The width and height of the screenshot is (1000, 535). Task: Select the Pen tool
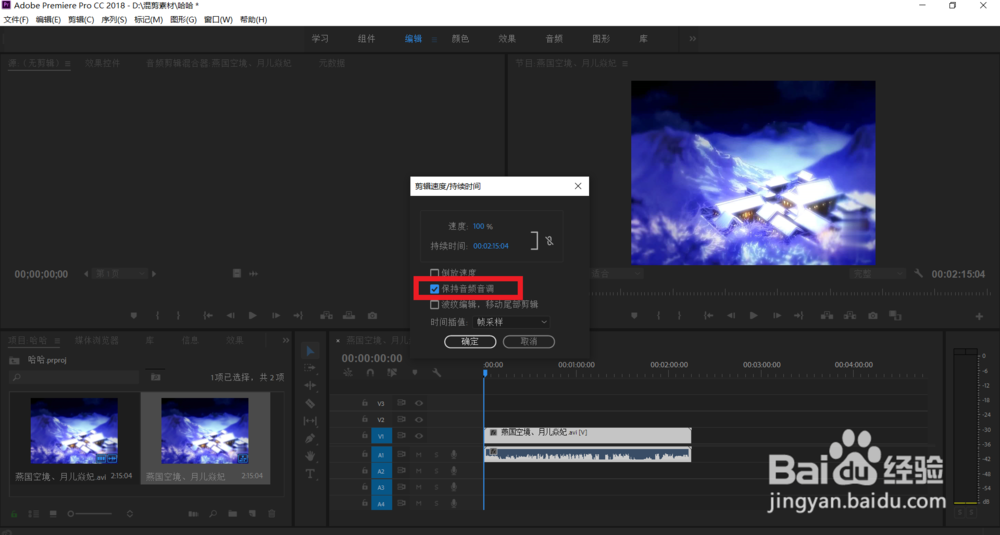click(310, 438)
